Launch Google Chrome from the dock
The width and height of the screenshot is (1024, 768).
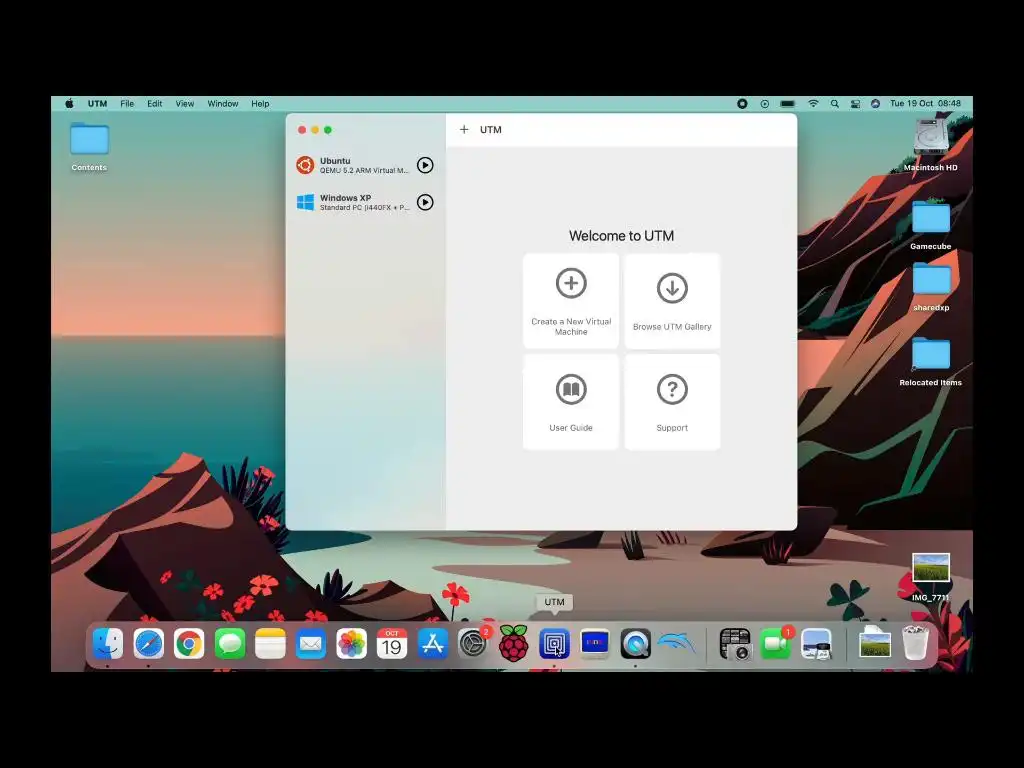[189, 644]
